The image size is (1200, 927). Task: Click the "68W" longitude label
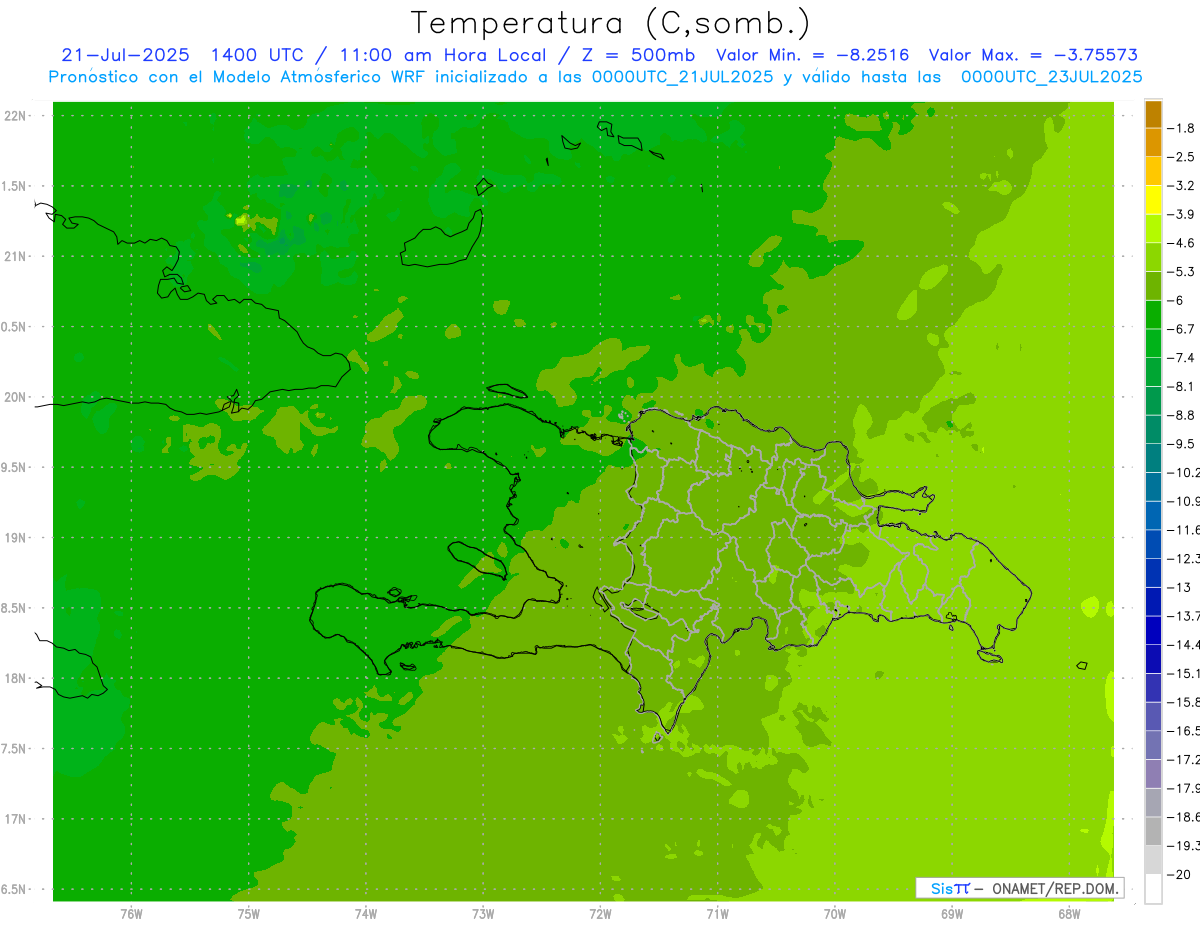[1069, 914]
